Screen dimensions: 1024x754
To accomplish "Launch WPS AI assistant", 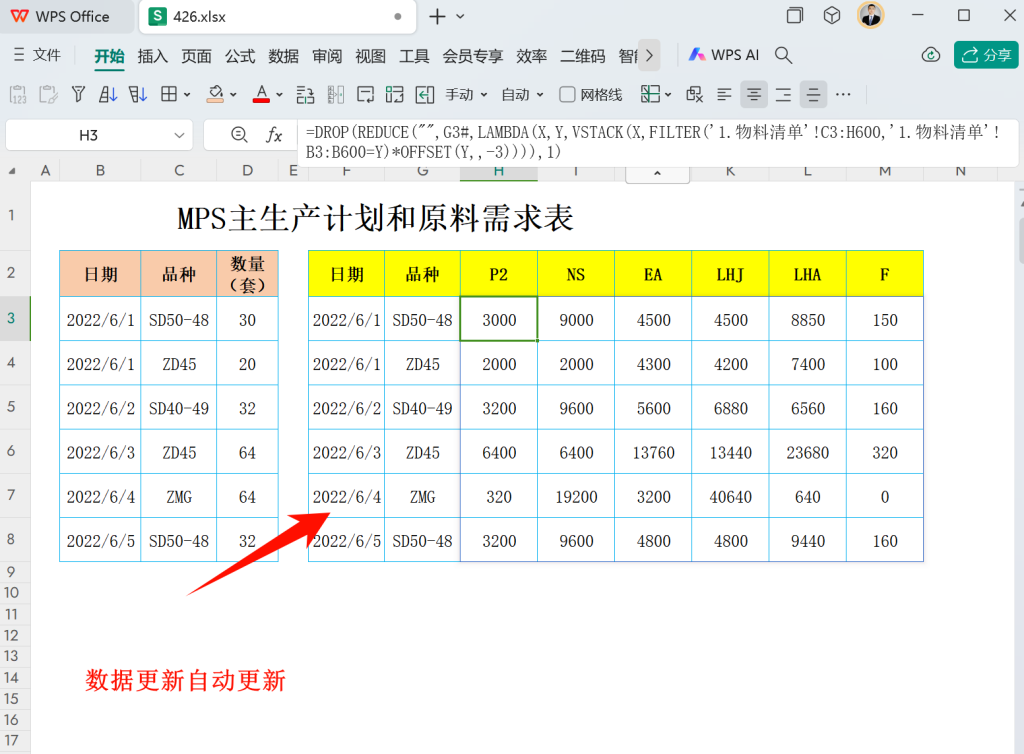I will click(724, 55).
